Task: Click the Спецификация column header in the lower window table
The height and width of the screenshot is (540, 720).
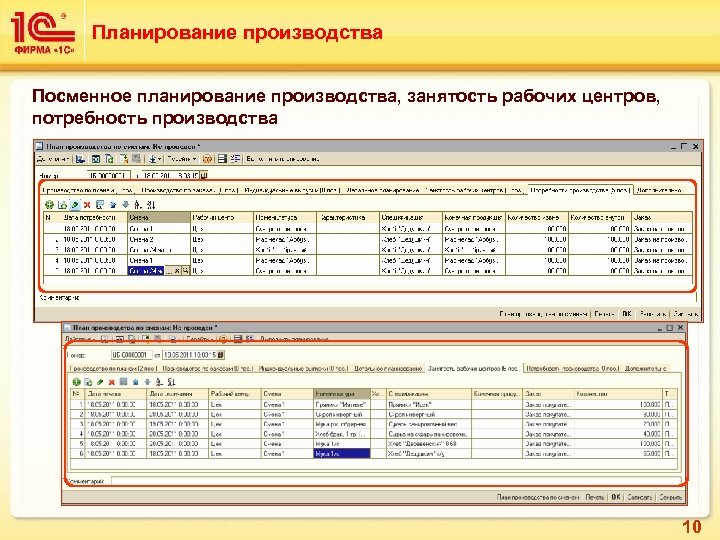Action: 429,394
